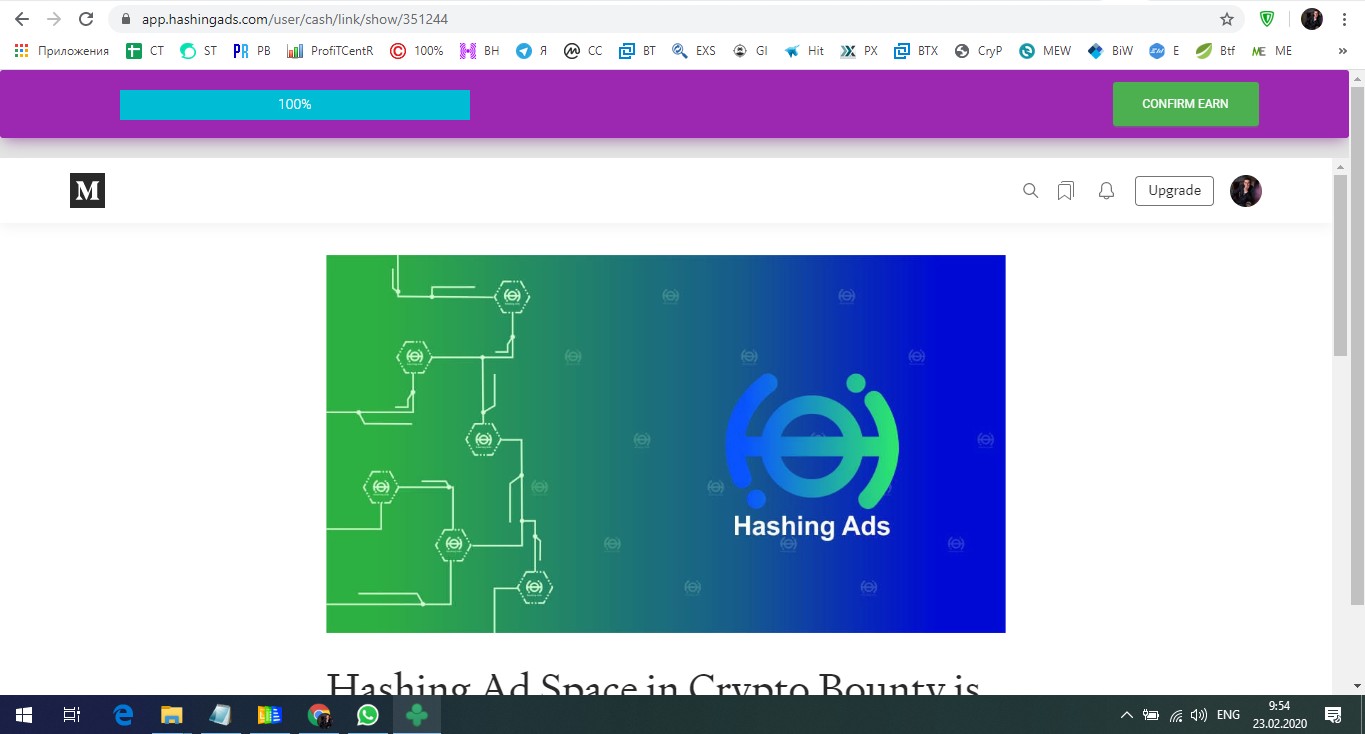
Task: Open the Приложения apps bookmark
Action: coord(62,51)
